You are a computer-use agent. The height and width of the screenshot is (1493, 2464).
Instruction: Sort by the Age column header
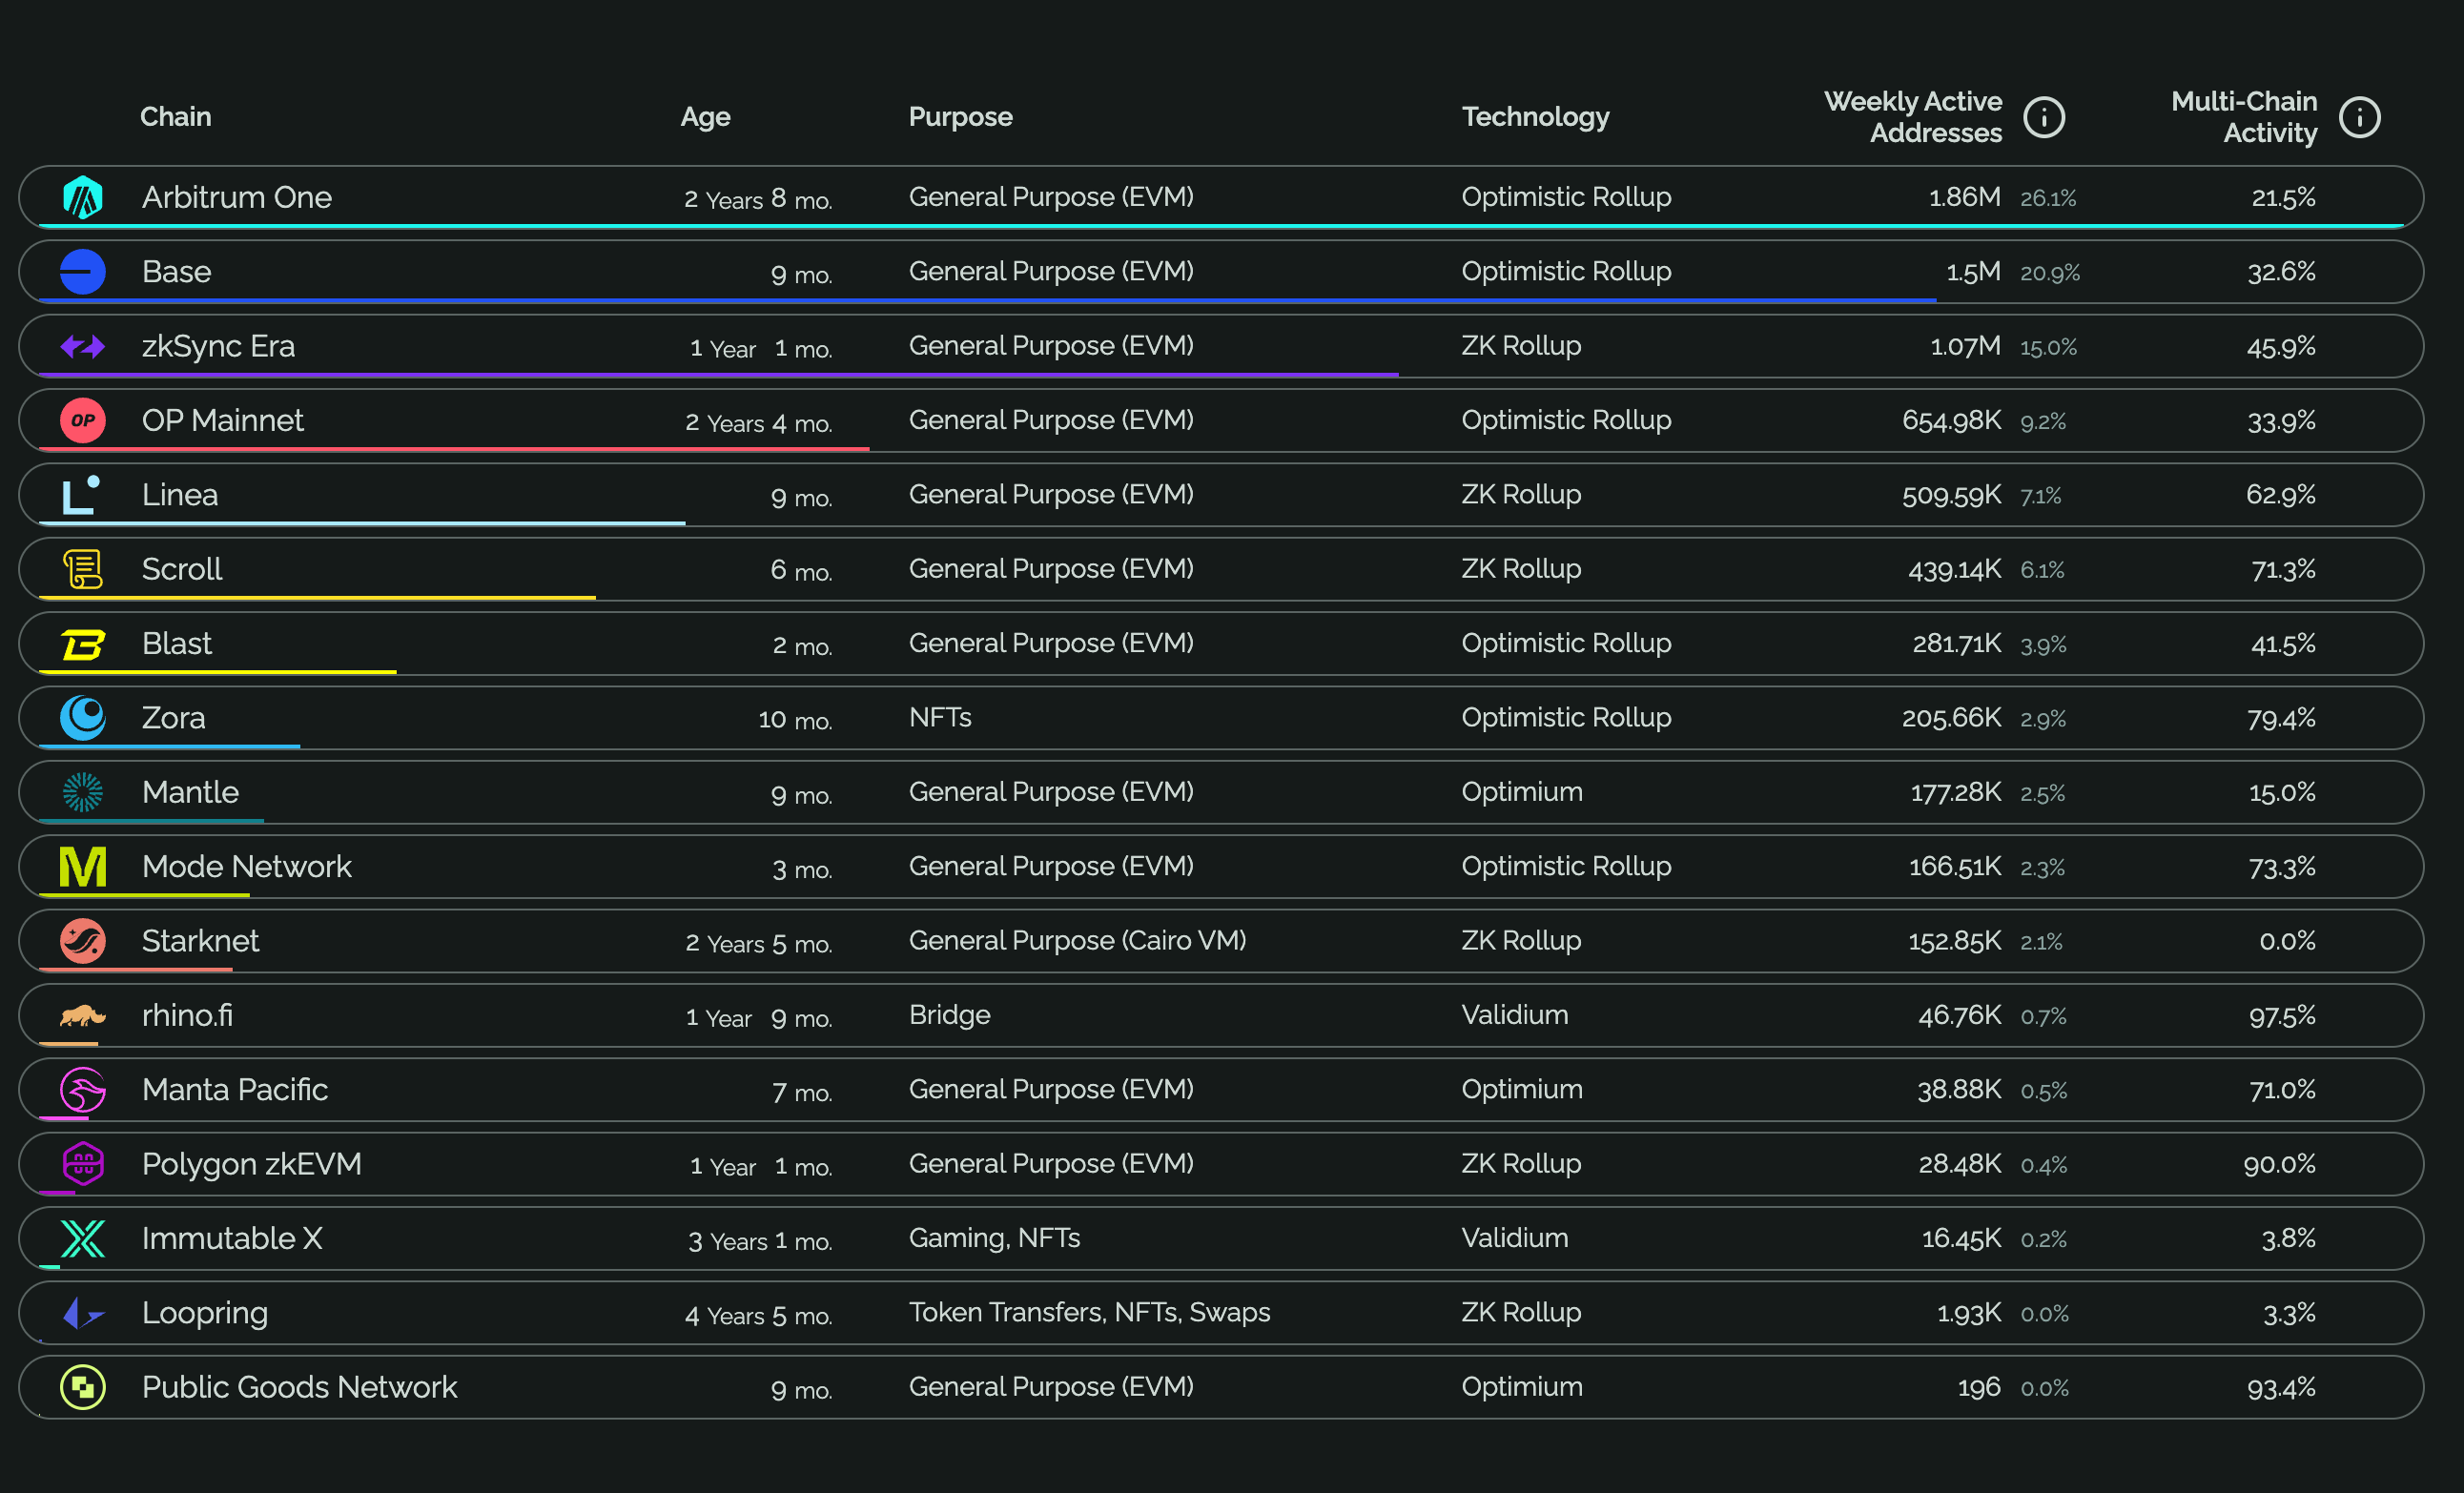705,117
